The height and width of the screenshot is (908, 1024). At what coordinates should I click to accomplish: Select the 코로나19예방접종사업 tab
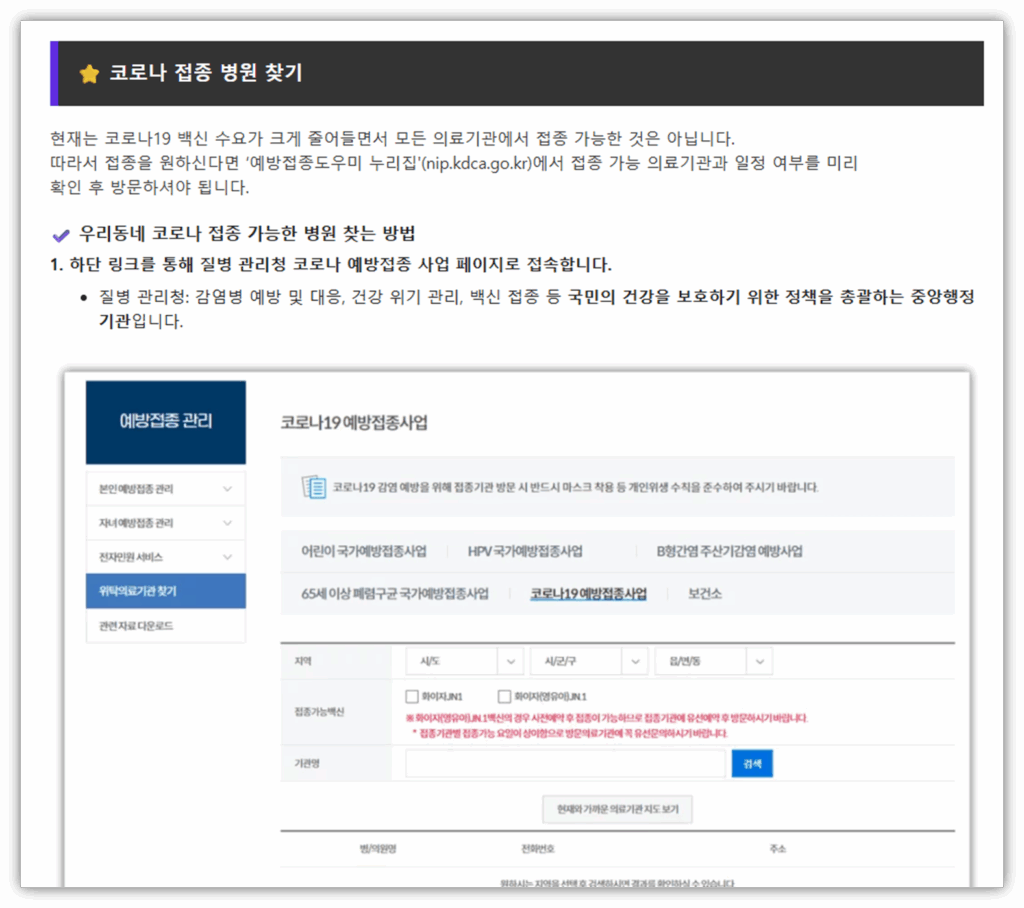[588, 594]
